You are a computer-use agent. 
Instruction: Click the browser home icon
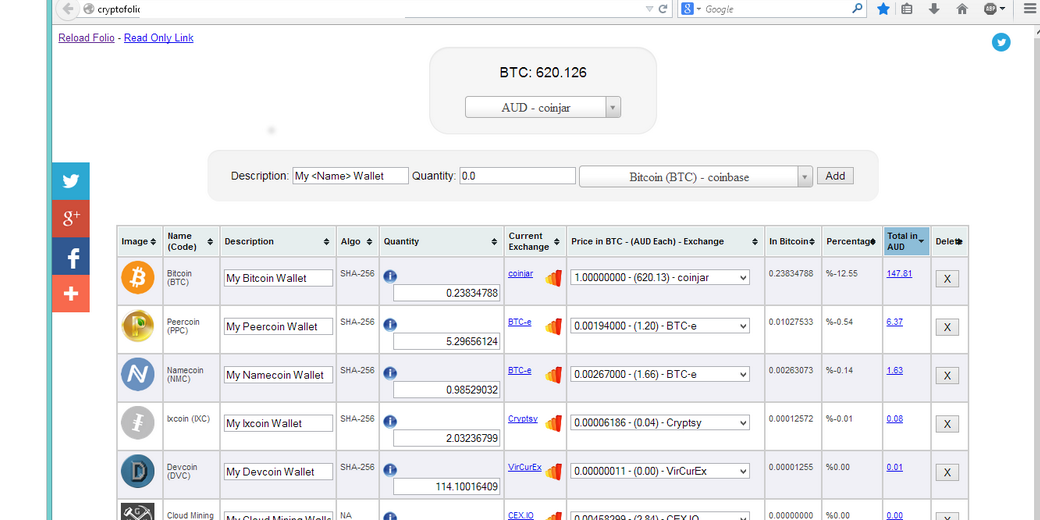pos(962,9)
